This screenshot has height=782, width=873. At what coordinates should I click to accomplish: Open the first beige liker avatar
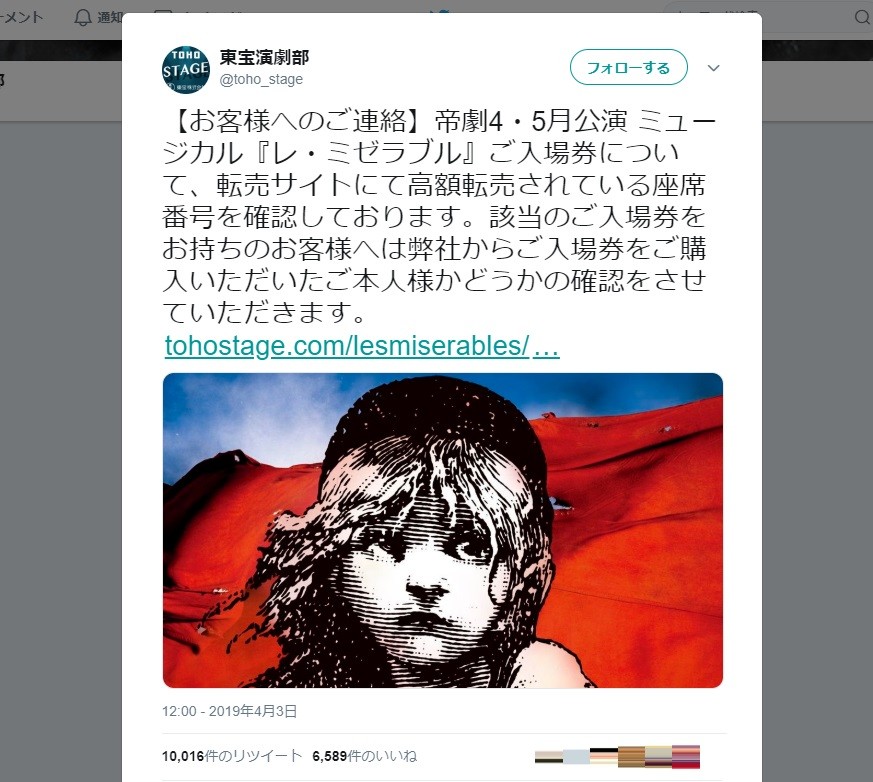pos(548,757)
